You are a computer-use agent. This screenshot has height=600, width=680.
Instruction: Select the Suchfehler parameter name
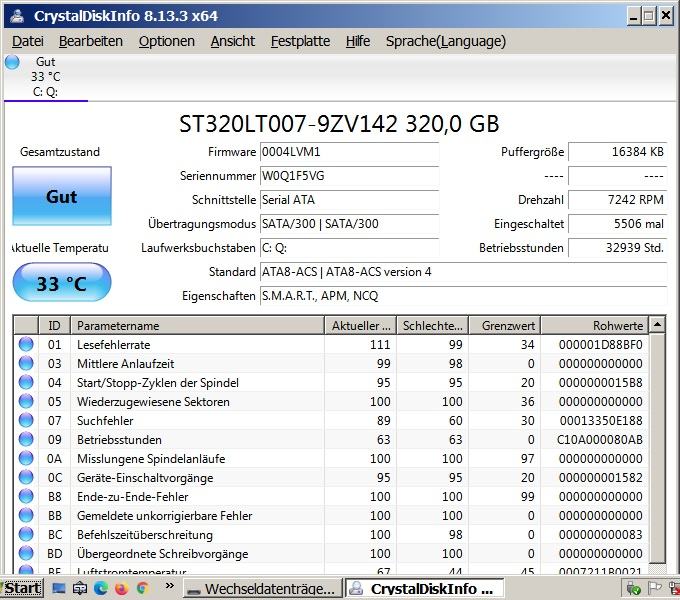[x=105, y=421]
